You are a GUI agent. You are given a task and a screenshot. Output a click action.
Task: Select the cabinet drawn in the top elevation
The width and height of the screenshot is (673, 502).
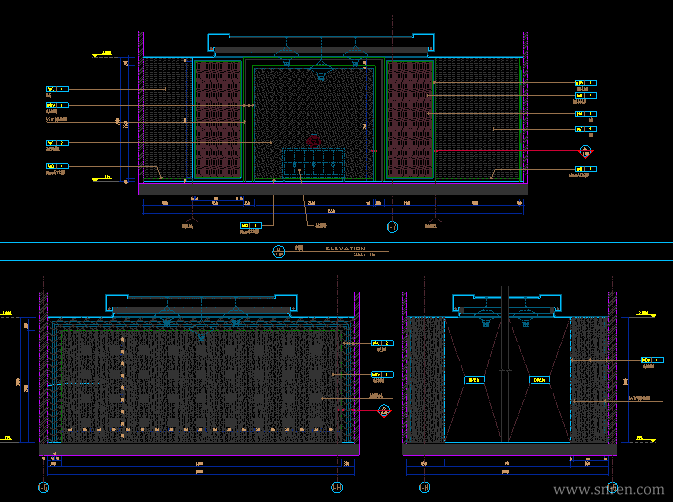[313, 162]
